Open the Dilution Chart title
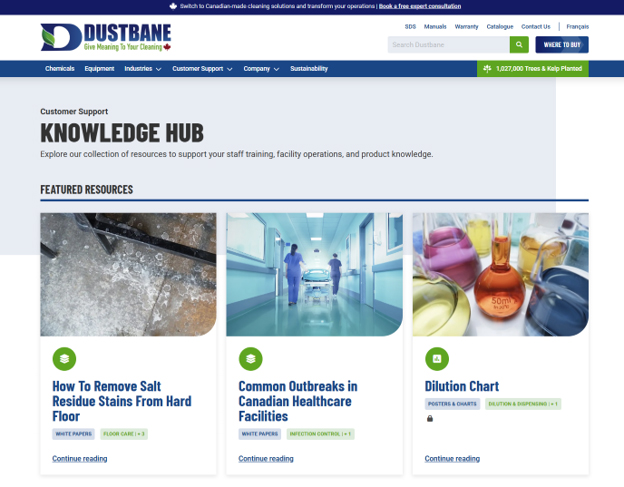Viewport: 624px width, 487px height. 462,386
